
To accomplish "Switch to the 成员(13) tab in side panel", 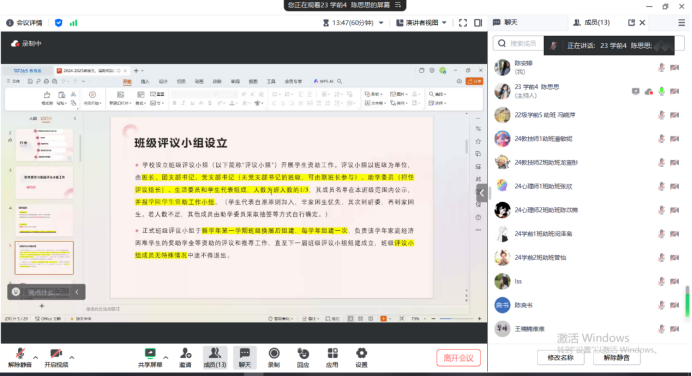I will tap(591, 22).
